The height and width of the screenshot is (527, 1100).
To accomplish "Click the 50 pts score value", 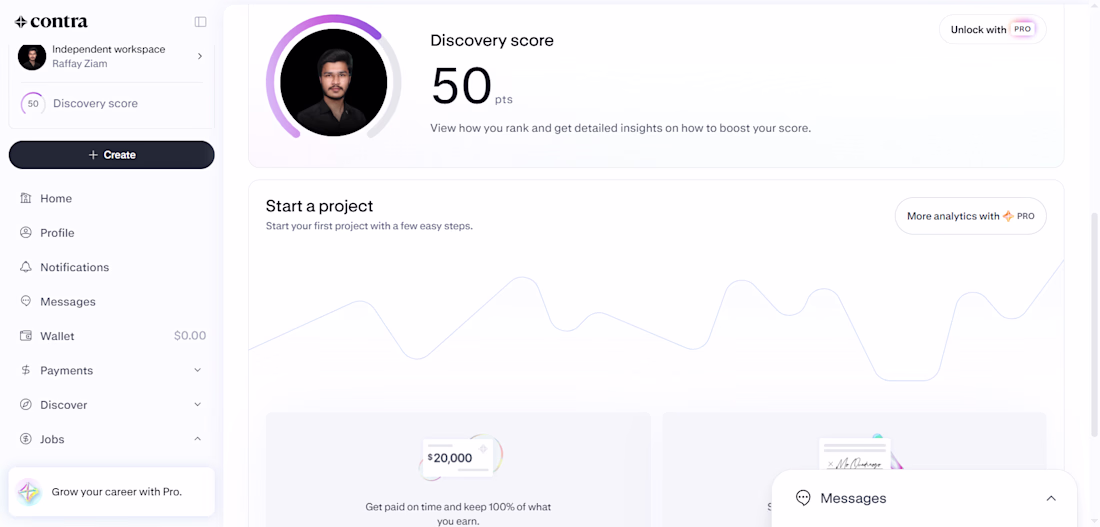I will click(x=471, y=86).
